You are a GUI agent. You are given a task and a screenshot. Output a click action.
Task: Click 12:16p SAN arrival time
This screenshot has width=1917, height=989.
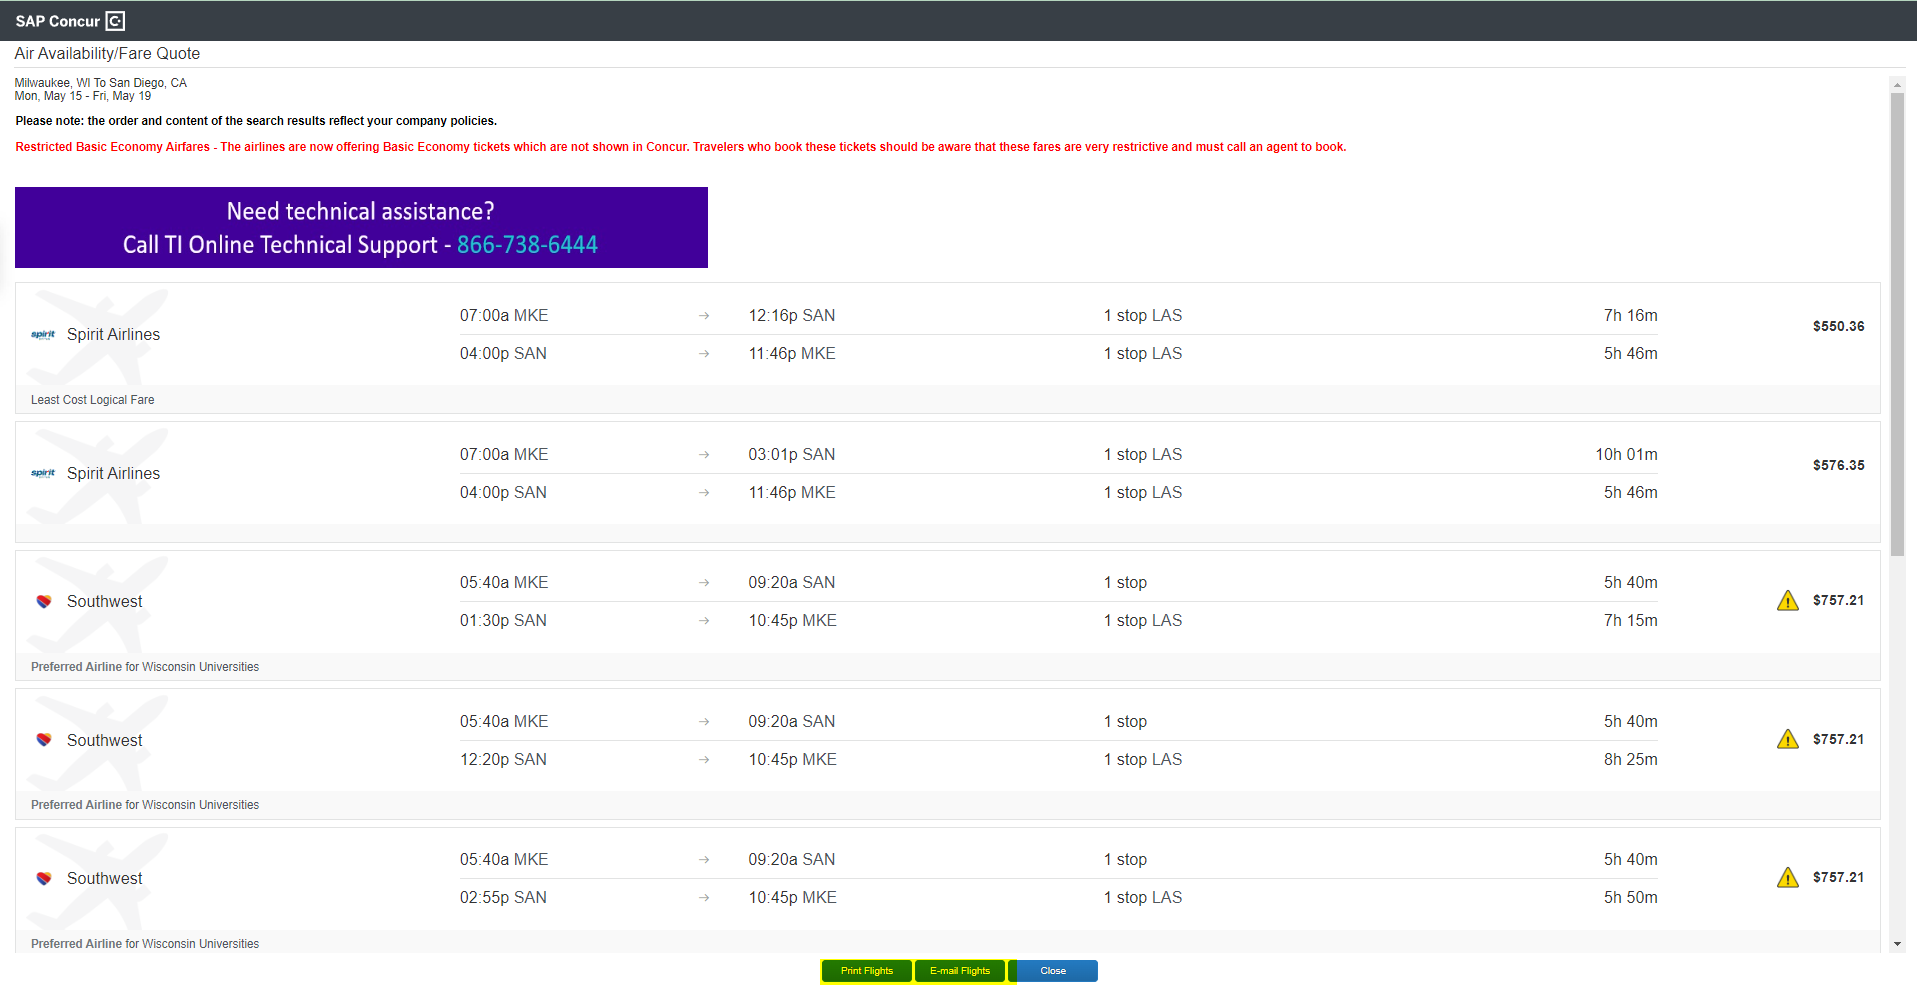(792, 316)
